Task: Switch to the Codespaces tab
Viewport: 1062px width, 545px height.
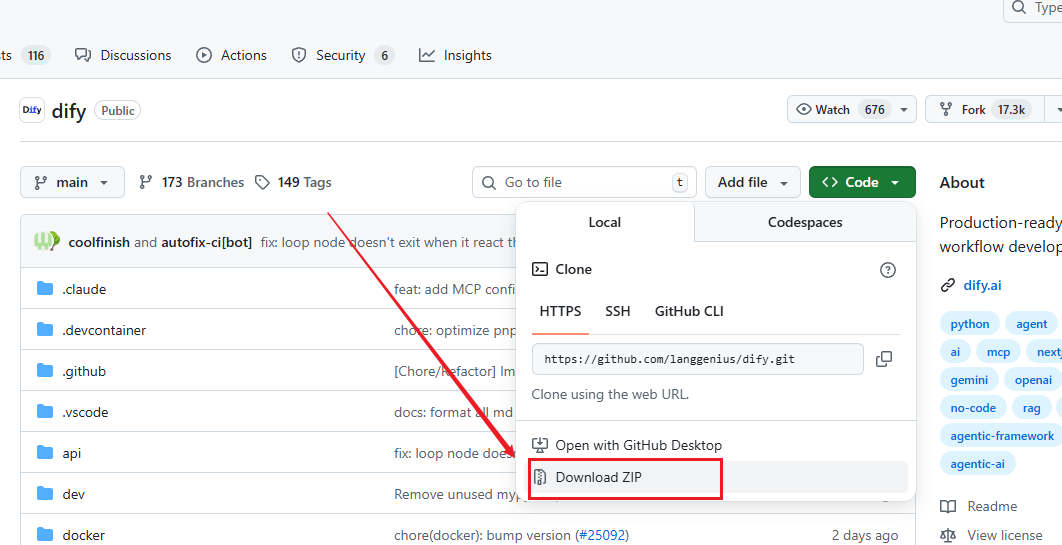Action: pyautogui.click(x=805, y=222)
